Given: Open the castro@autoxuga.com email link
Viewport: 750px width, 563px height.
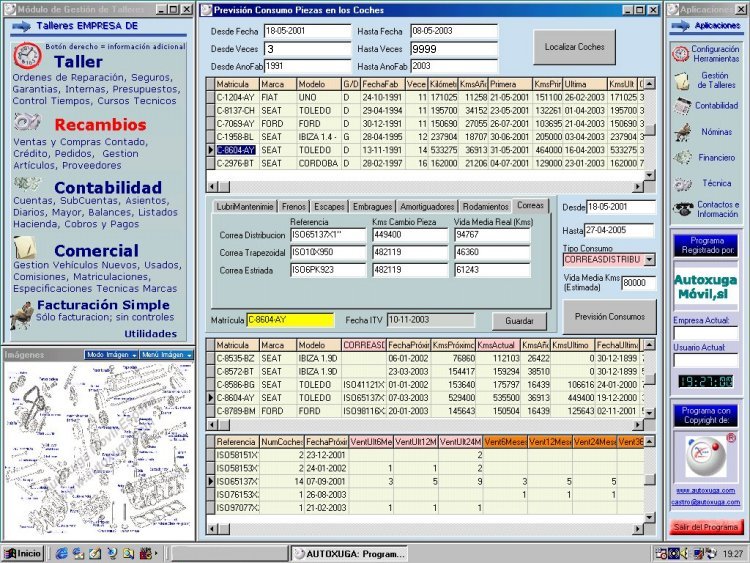Looking at the screenshot, I should pyautogui.click(x=706, y=502).
